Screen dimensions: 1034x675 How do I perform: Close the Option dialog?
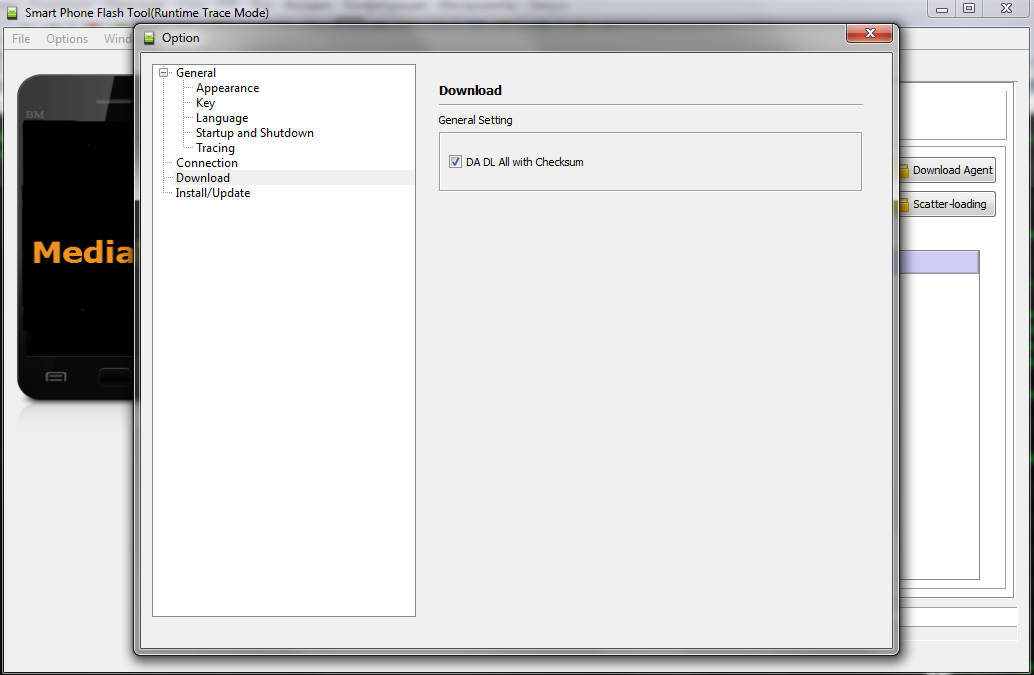(869, 33)
